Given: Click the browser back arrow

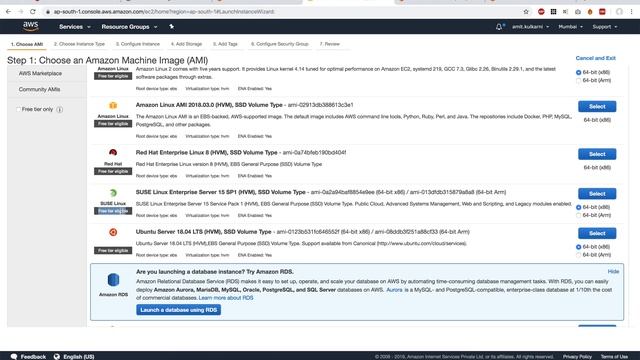Looking at the screenshot, I should click(x=9, y=11).
